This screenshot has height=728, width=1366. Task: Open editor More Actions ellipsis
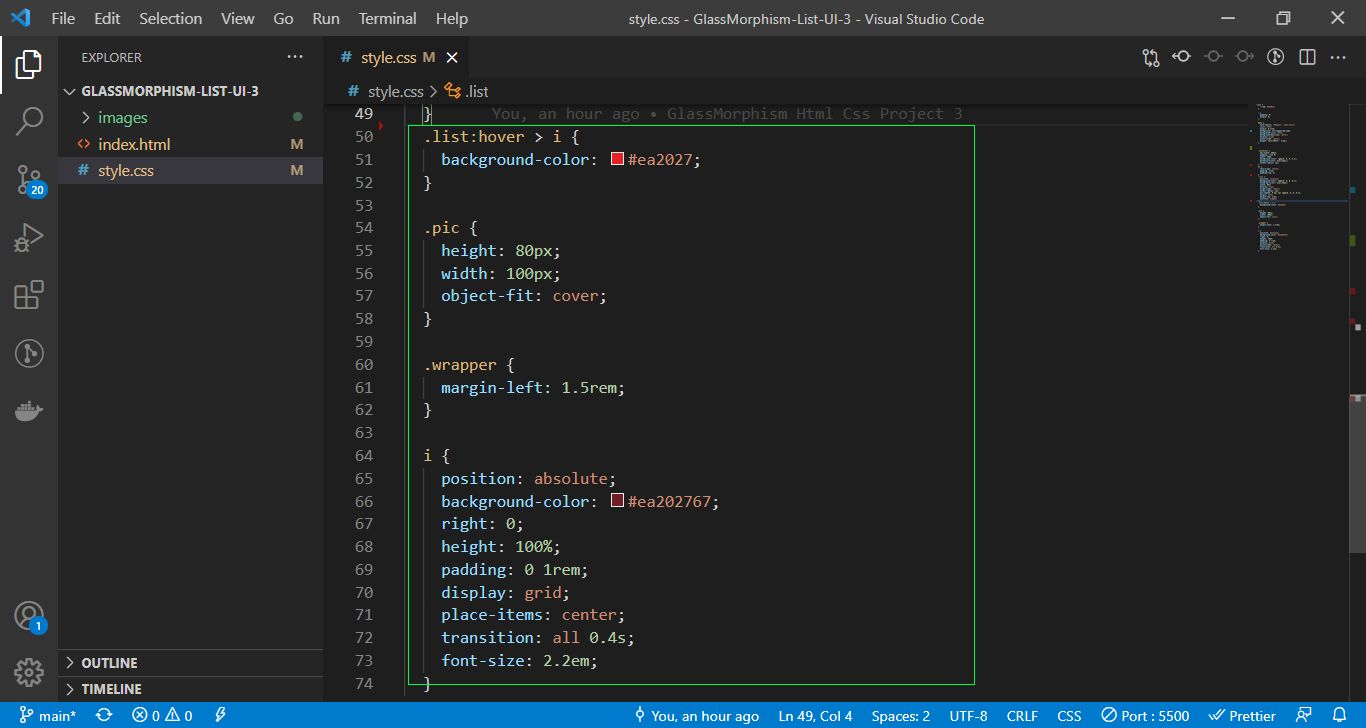point(1338,57)
